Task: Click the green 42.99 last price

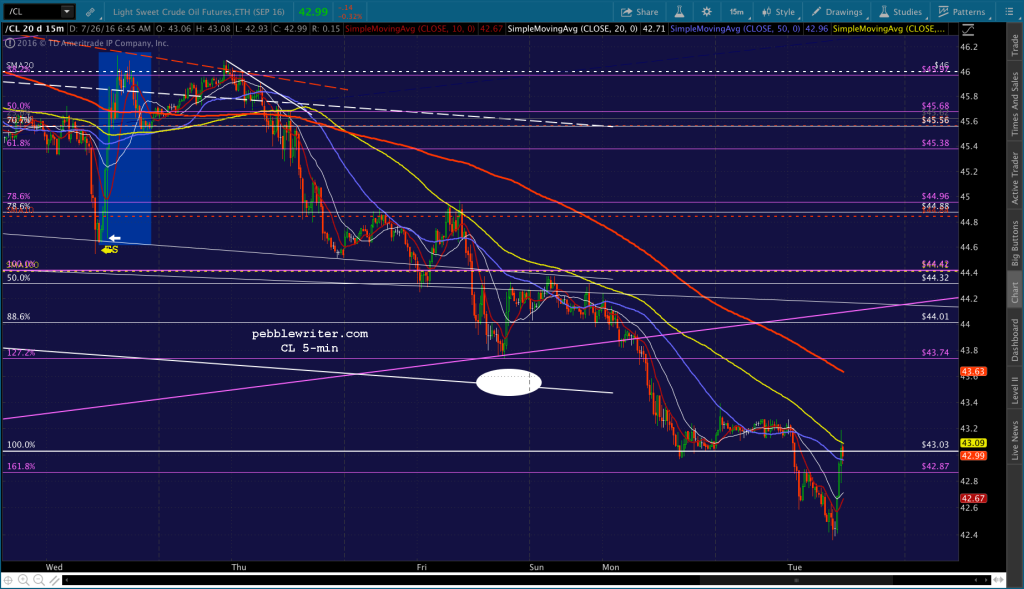Action: tap(313, 12)
